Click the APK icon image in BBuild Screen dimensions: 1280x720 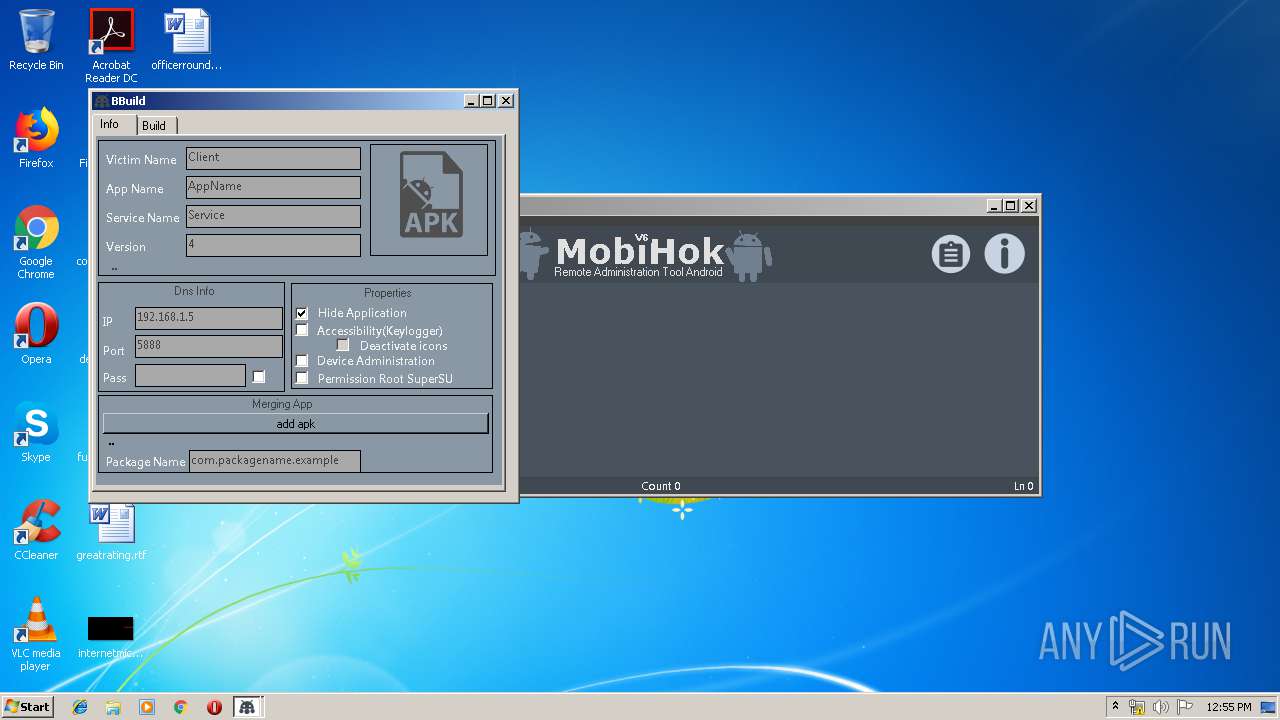tap(429, 200)
